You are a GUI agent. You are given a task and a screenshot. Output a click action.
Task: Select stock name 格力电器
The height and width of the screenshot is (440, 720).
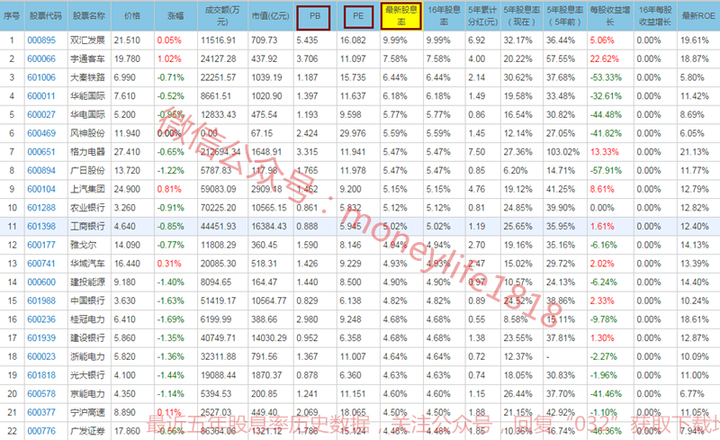[88, 152]
